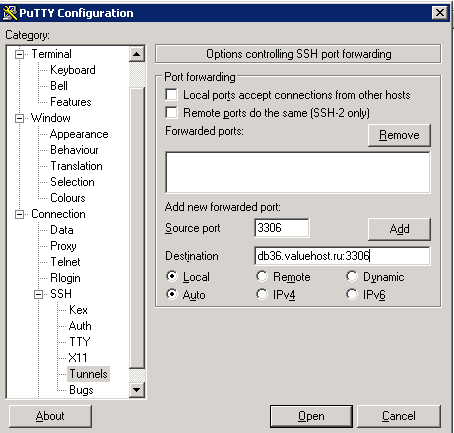Select the Remote radio button

[x=262, y=276]
